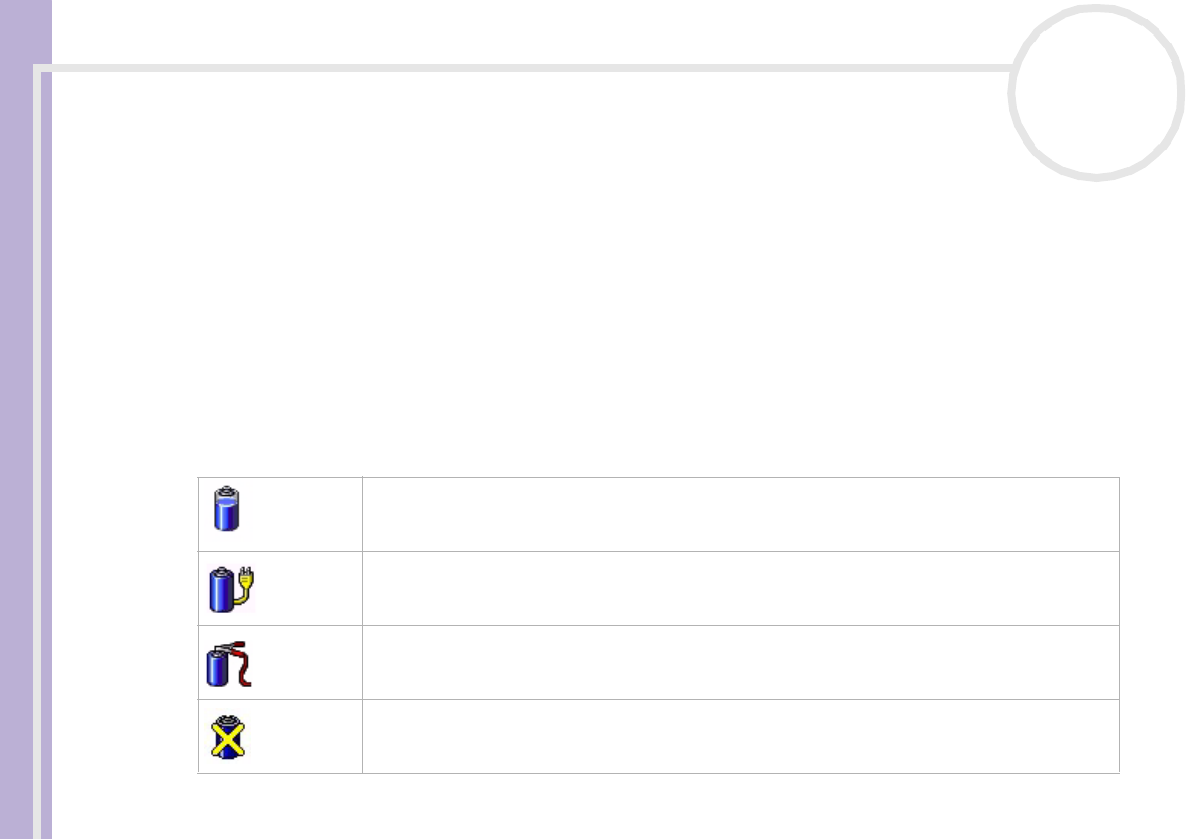Click the battery with red unplugged cable icon
1186x839 pixels.
229,664
